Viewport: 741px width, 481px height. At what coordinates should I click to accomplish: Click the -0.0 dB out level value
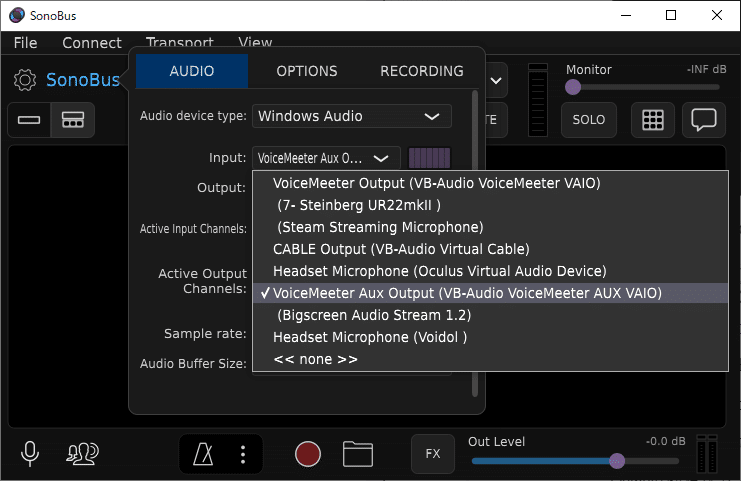point(665,441)
